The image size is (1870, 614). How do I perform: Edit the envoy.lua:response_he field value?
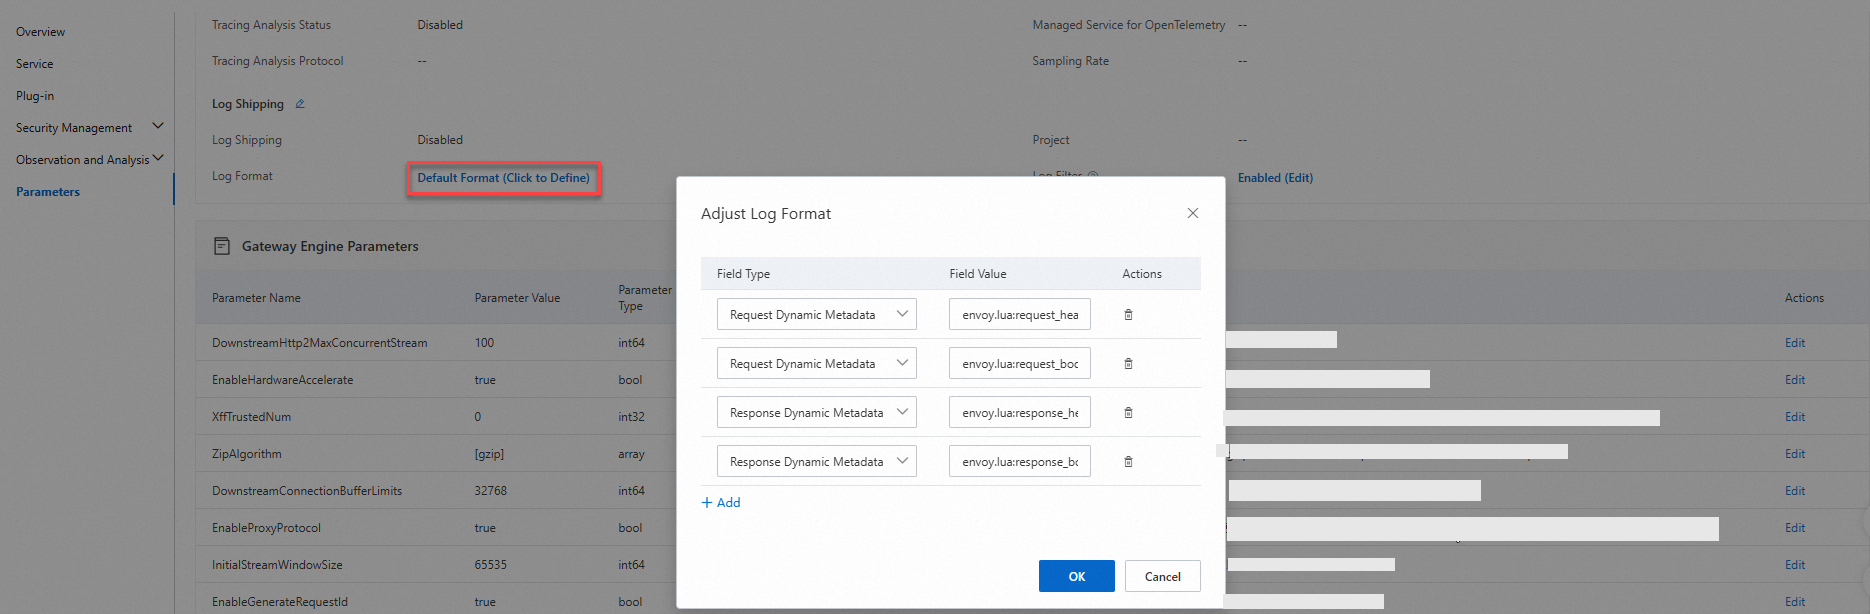(x=1019, y=413)
